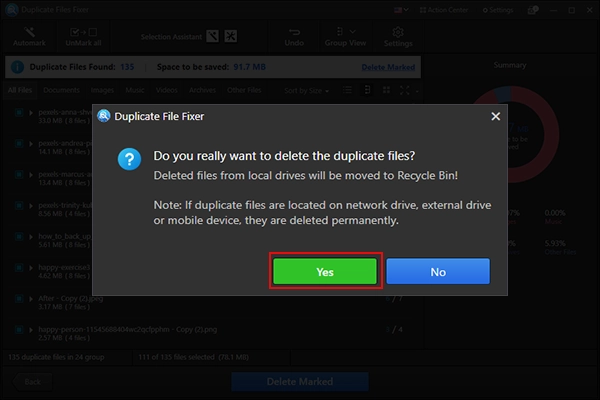
Task: Switch to the grid thumbnails view icon
Action: [386, 90]
